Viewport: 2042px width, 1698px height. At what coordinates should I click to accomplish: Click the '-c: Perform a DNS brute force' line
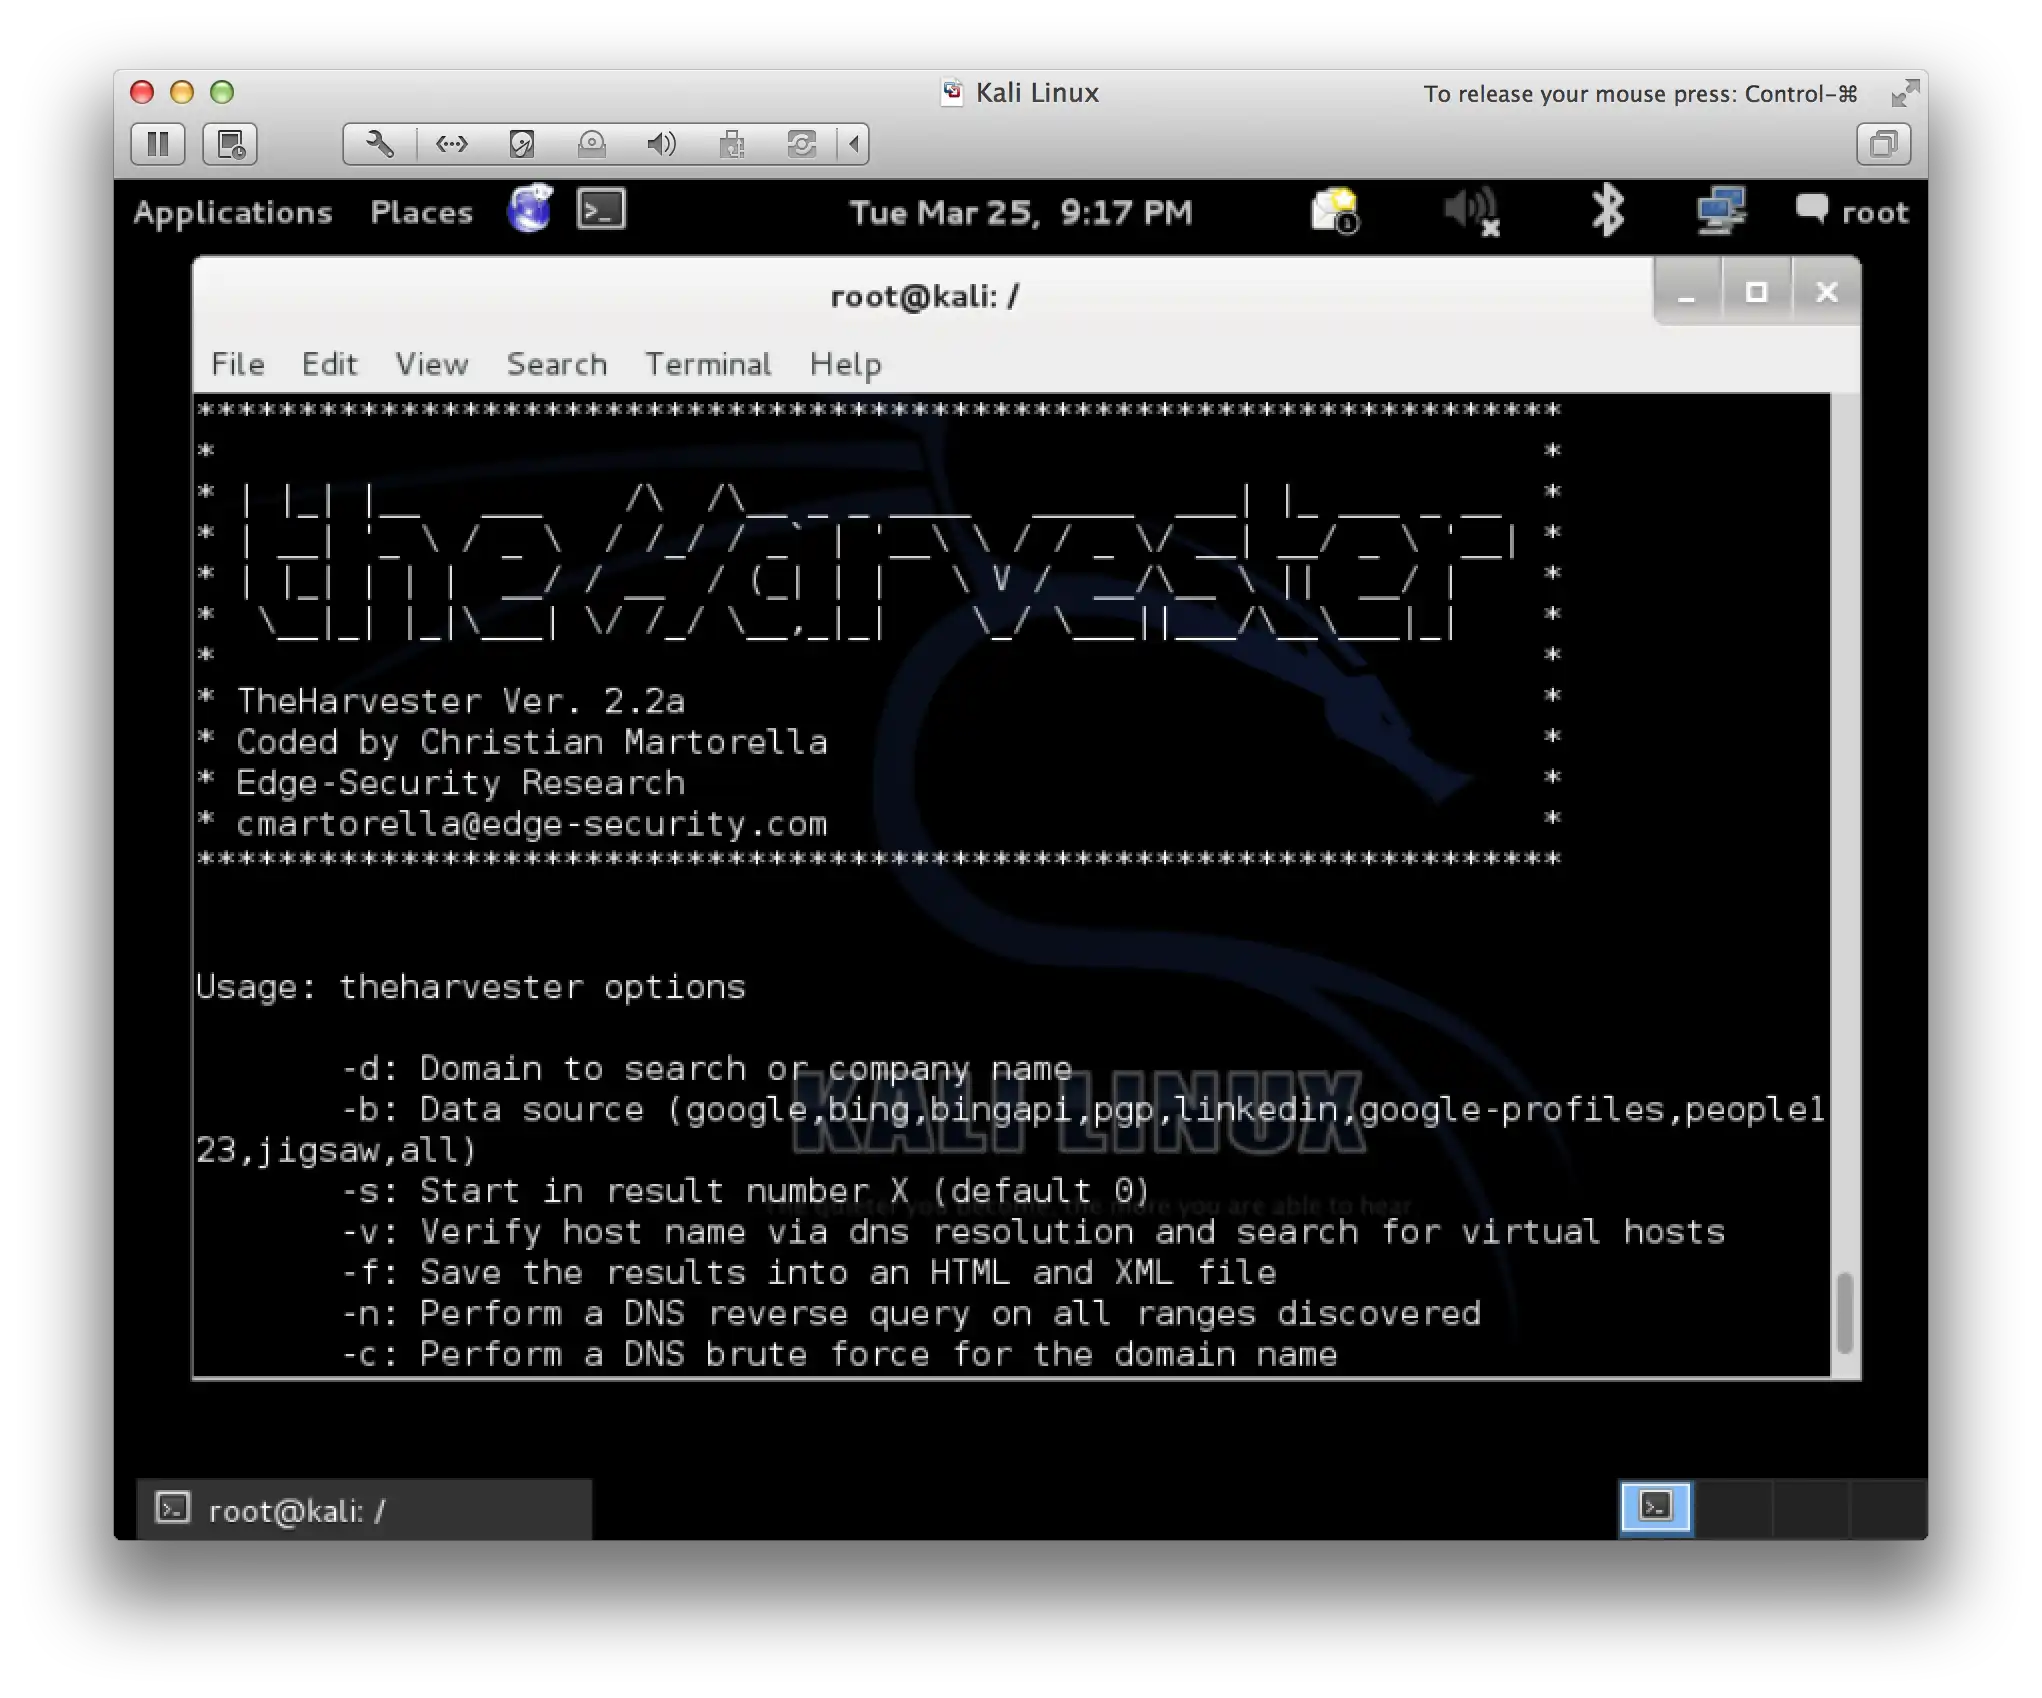(x=839, y=1355)
